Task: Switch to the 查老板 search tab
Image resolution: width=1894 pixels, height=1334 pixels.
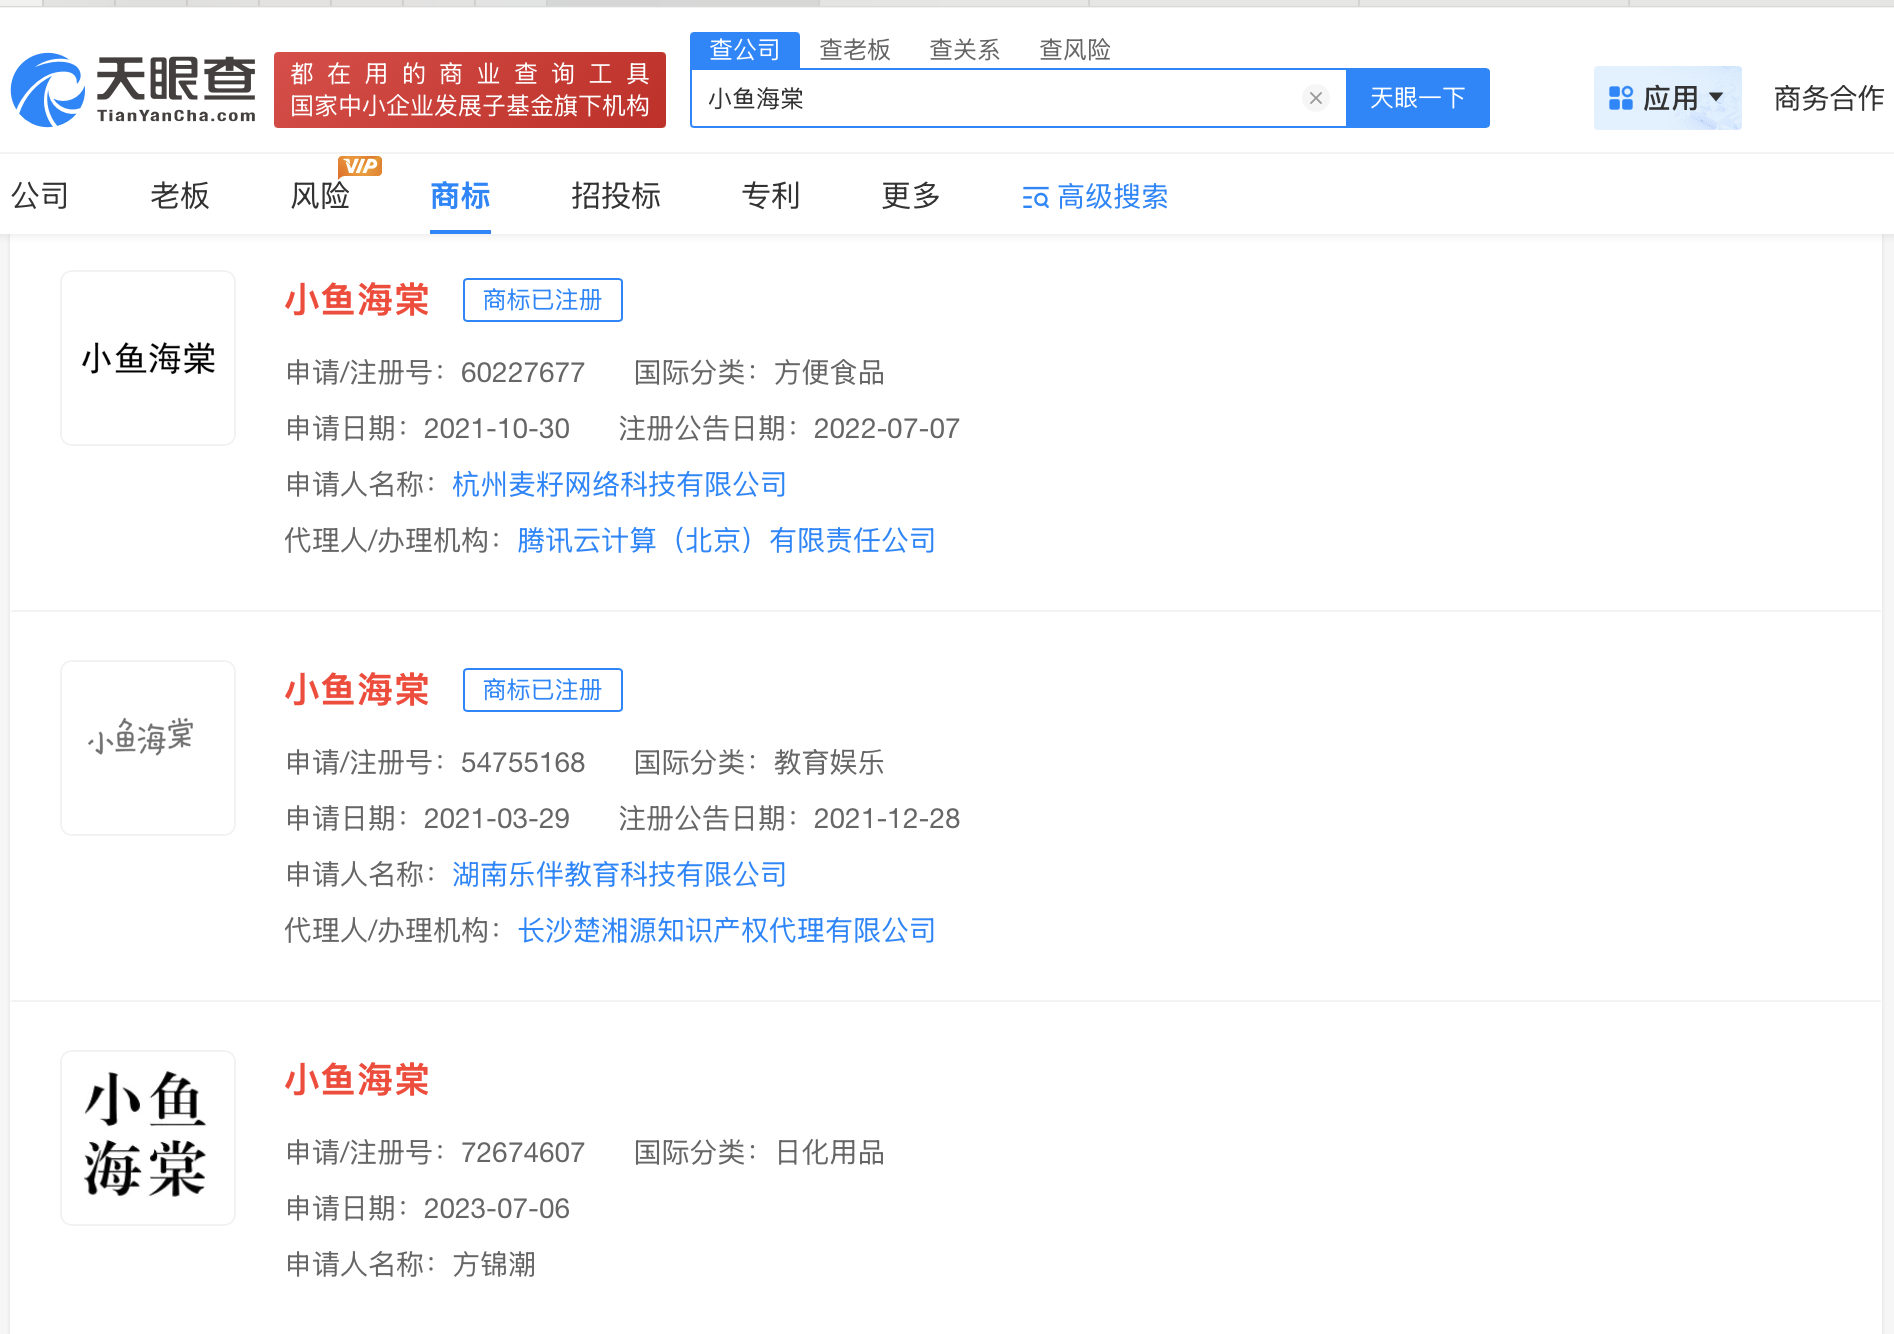Action: coord(855,50)
